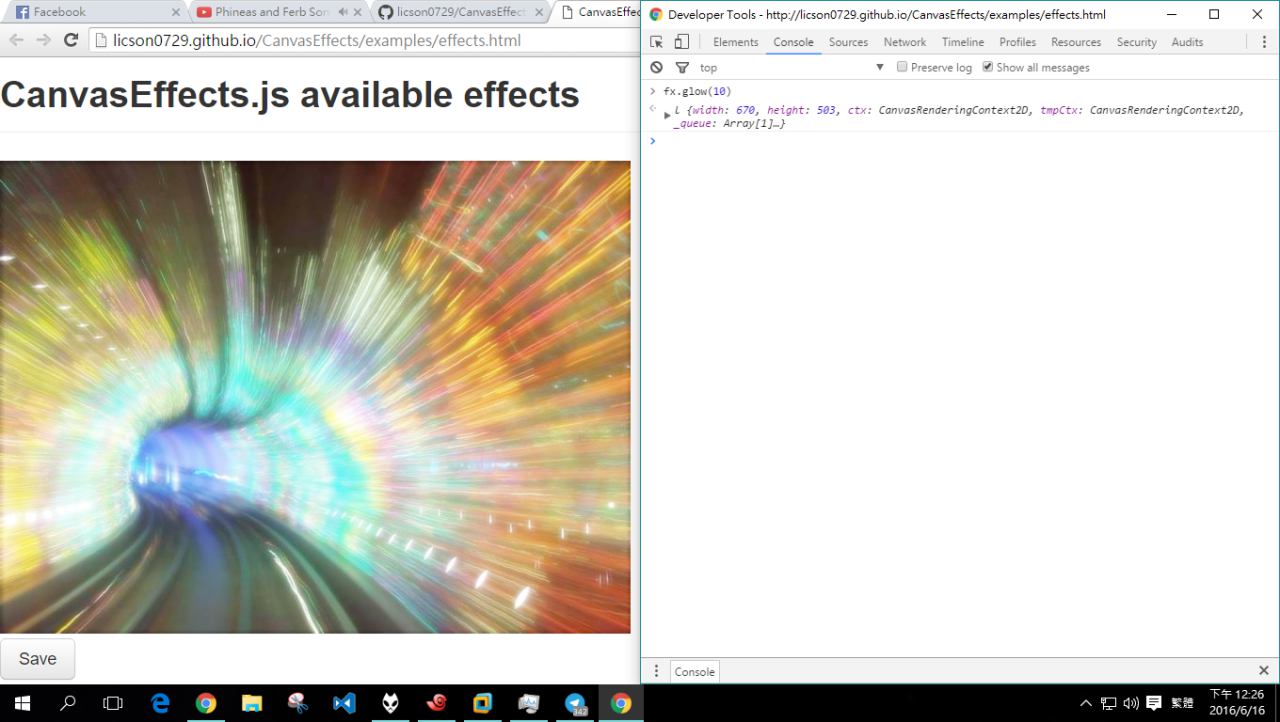
Task: Select the Console drawer tab
Action: (x=695, y=672)
